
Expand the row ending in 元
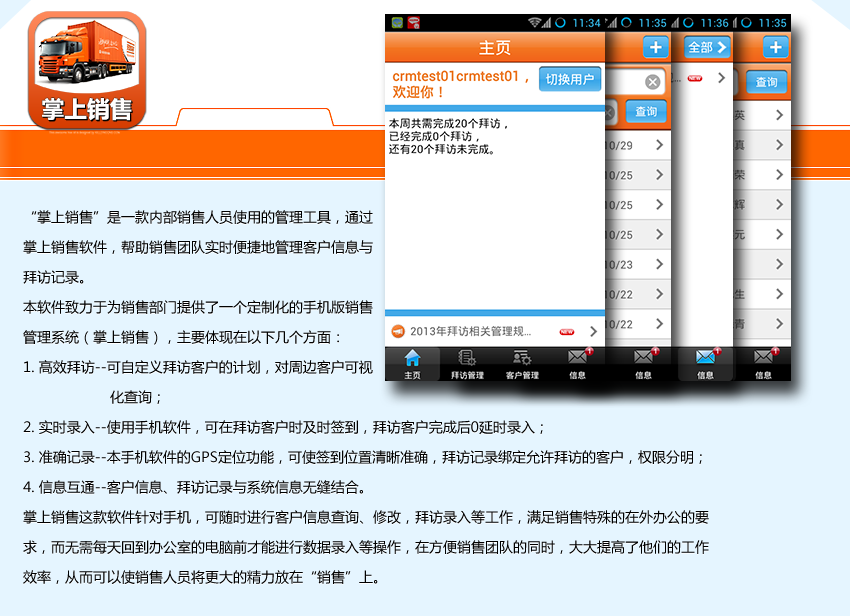tap(780, 234)
